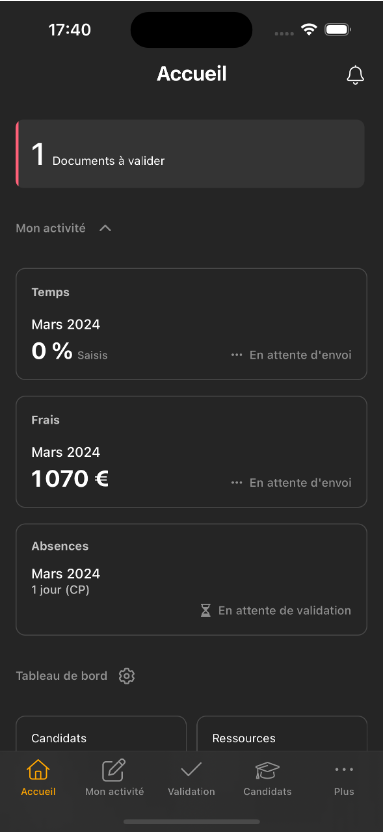Click the dots icon in Frais card
Viewport: 384px width, 832px height.
click(x=237, y=483)
